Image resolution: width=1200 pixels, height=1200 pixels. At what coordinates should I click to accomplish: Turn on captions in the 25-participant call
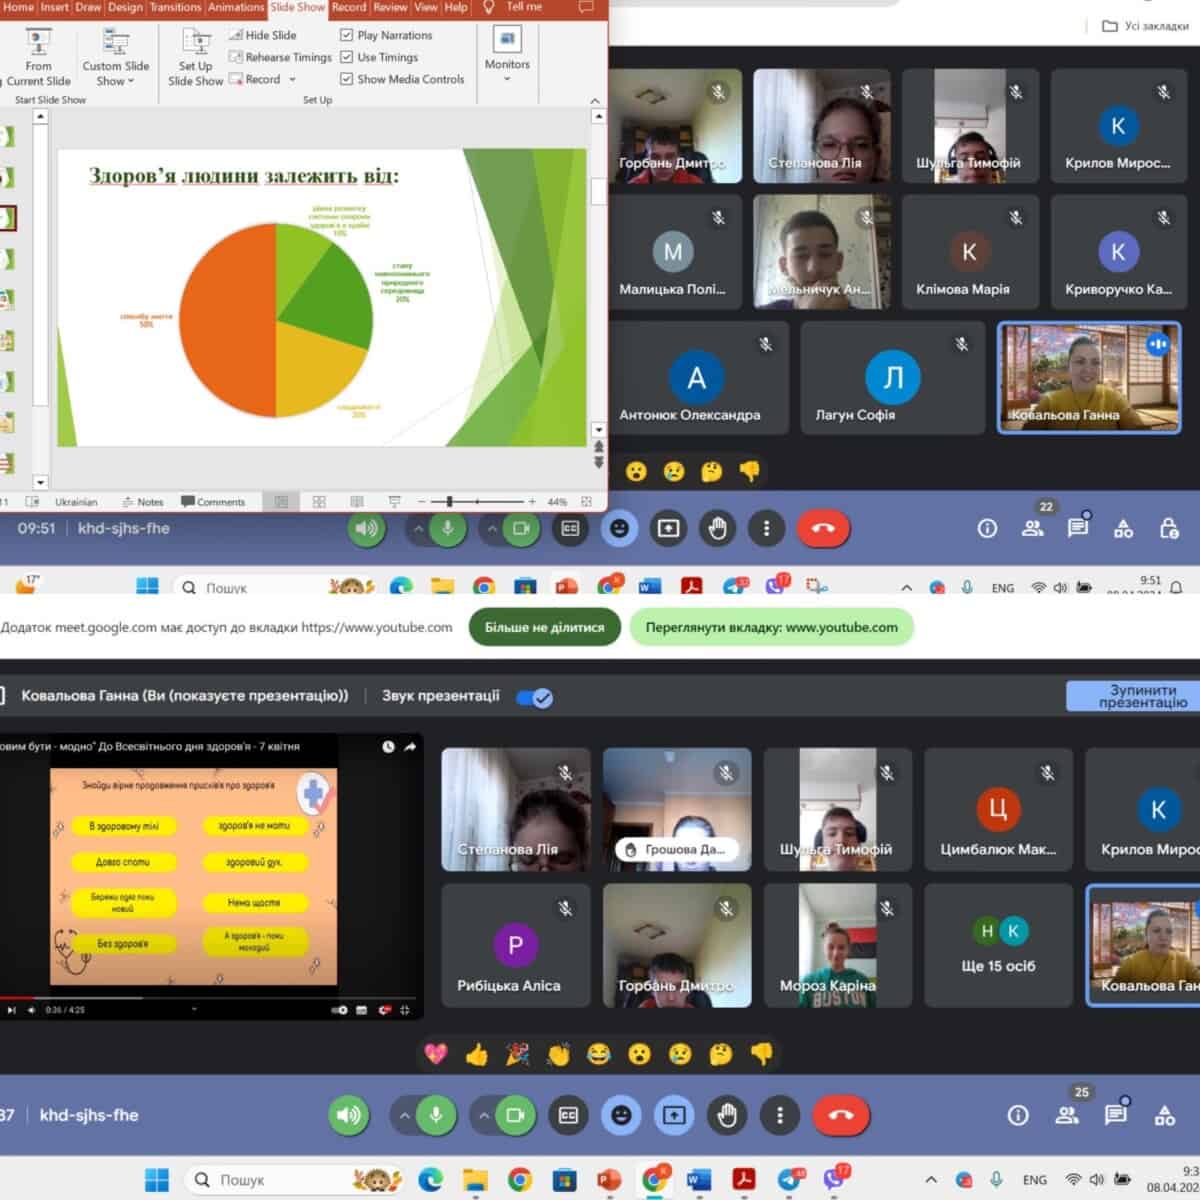(568, 1115)
